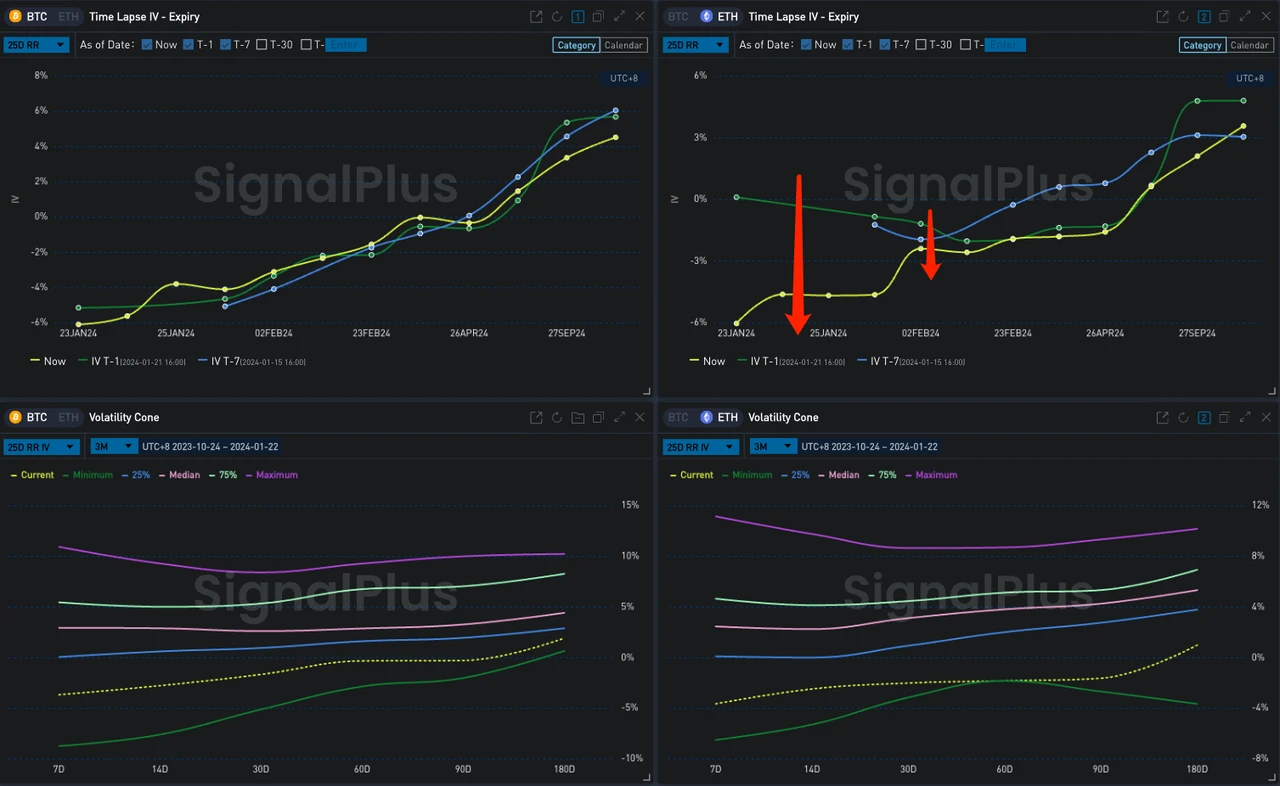Share the ETH Volatility Cone chart externally

[x=1162, y=417]
